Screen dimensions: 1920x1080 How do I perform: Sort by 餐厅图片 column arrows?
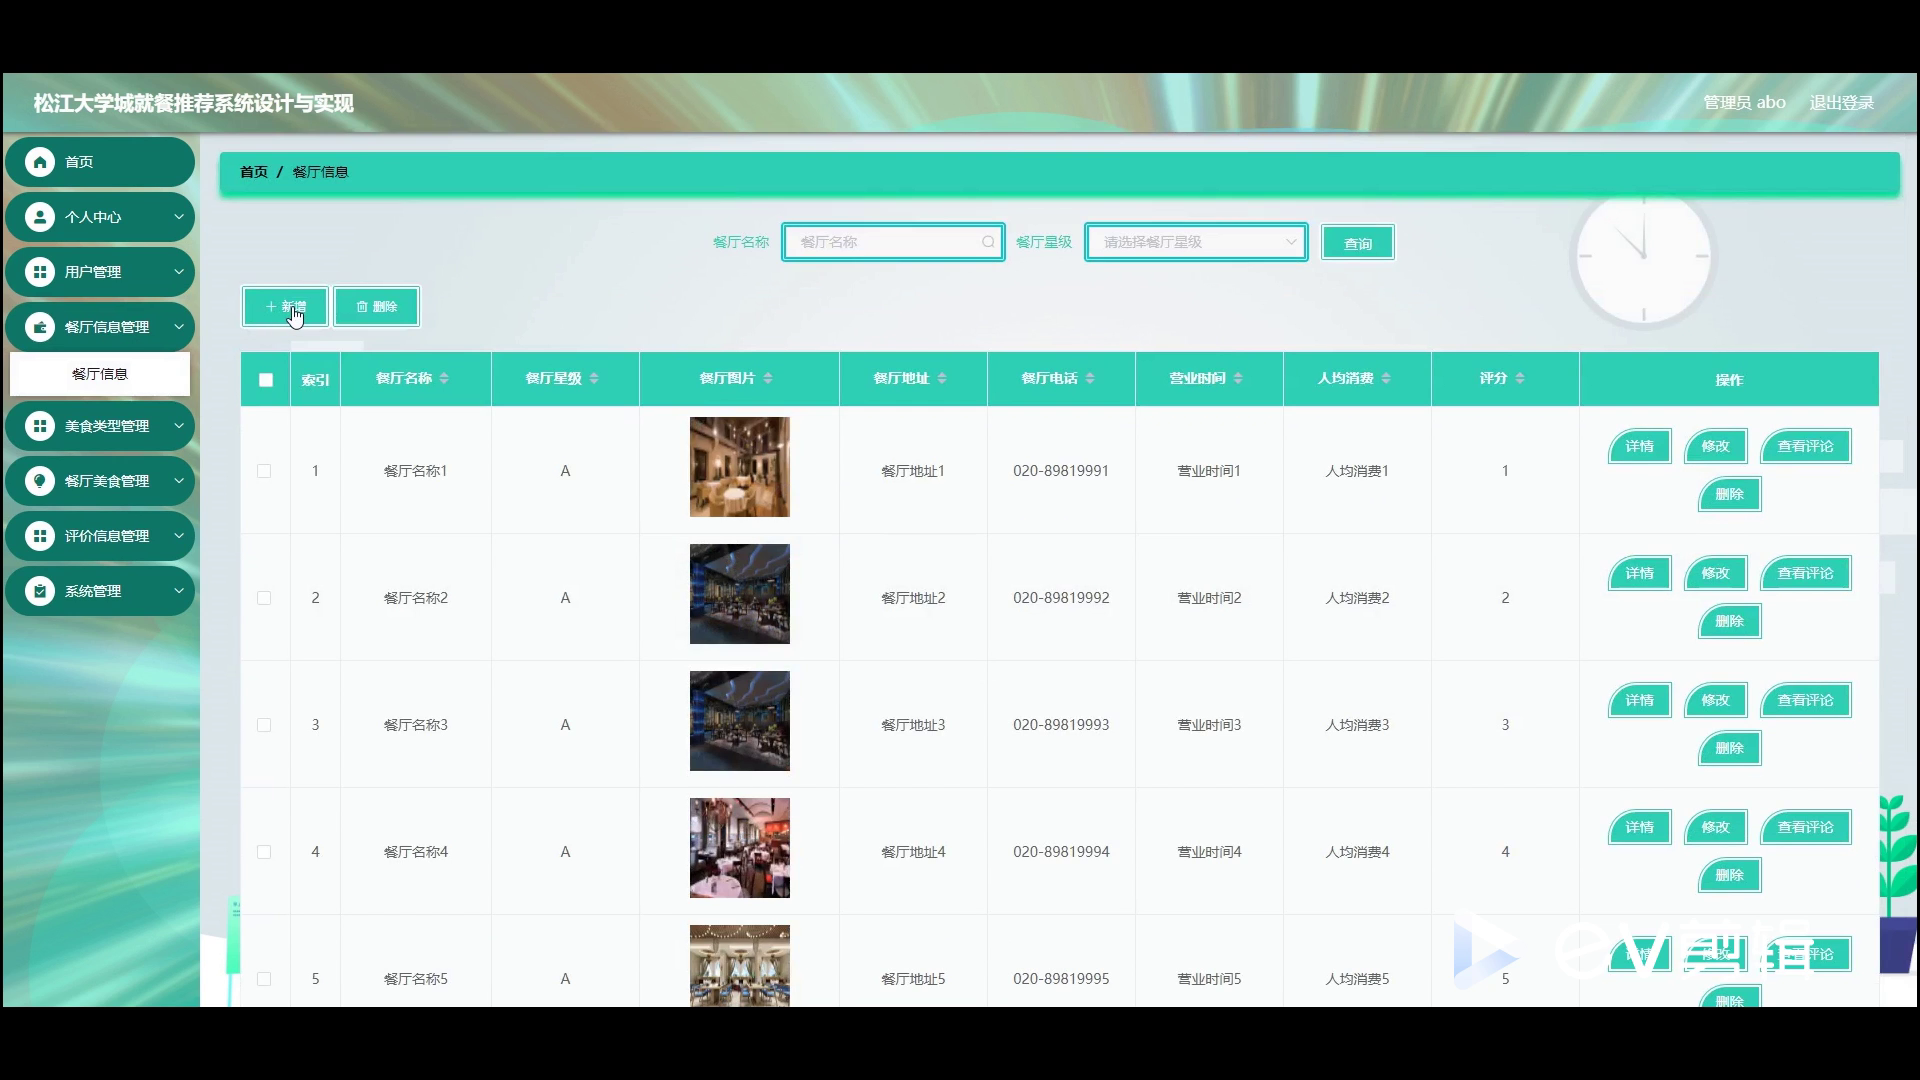(x=768, y=378)
